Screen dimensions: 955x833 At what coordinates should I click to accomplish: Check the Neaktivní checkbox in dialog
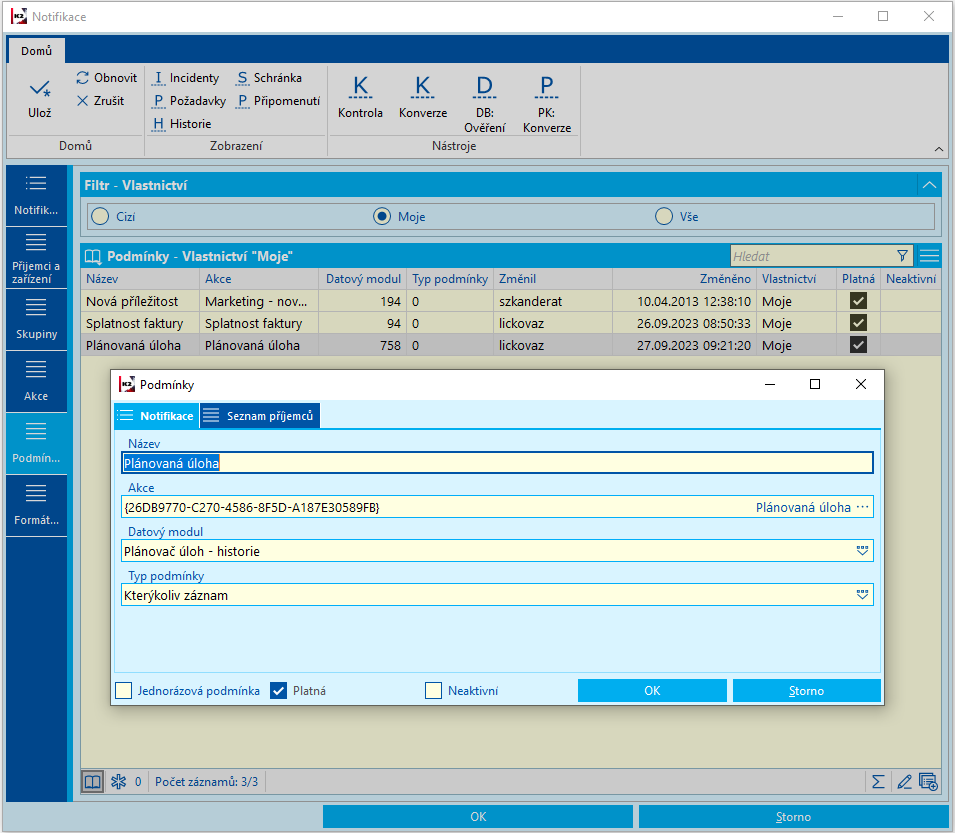tap(433, 690)
